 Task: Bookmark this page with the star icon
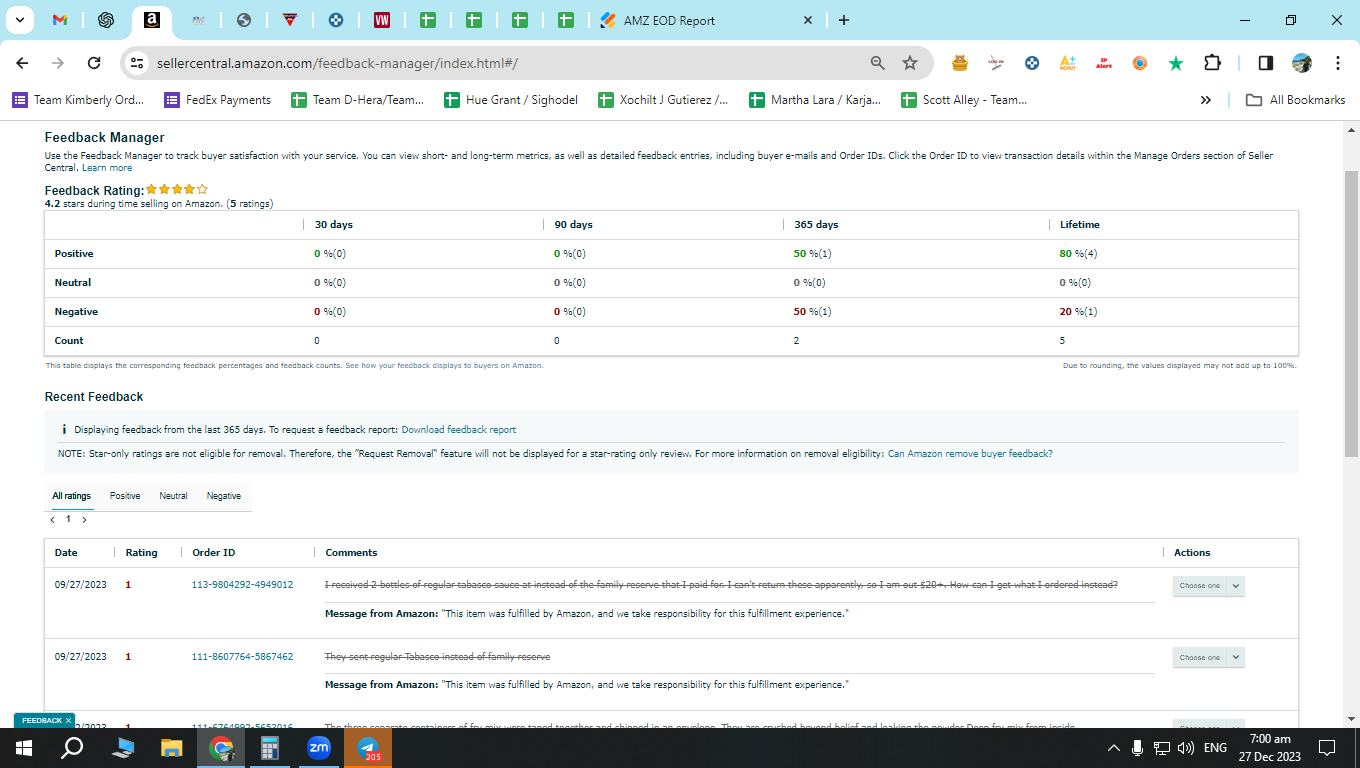(910, 63)
